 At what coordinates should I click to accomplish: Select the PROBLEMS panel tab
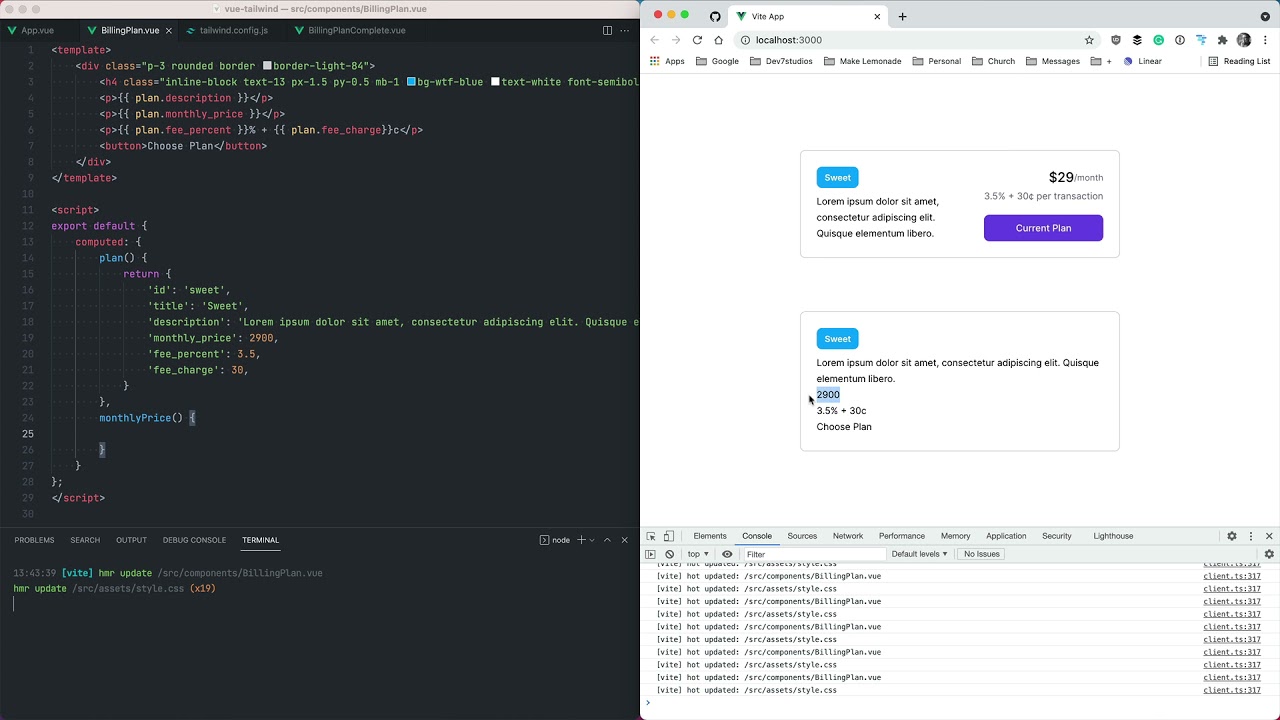pyautogui.click(x=34, y=540)
